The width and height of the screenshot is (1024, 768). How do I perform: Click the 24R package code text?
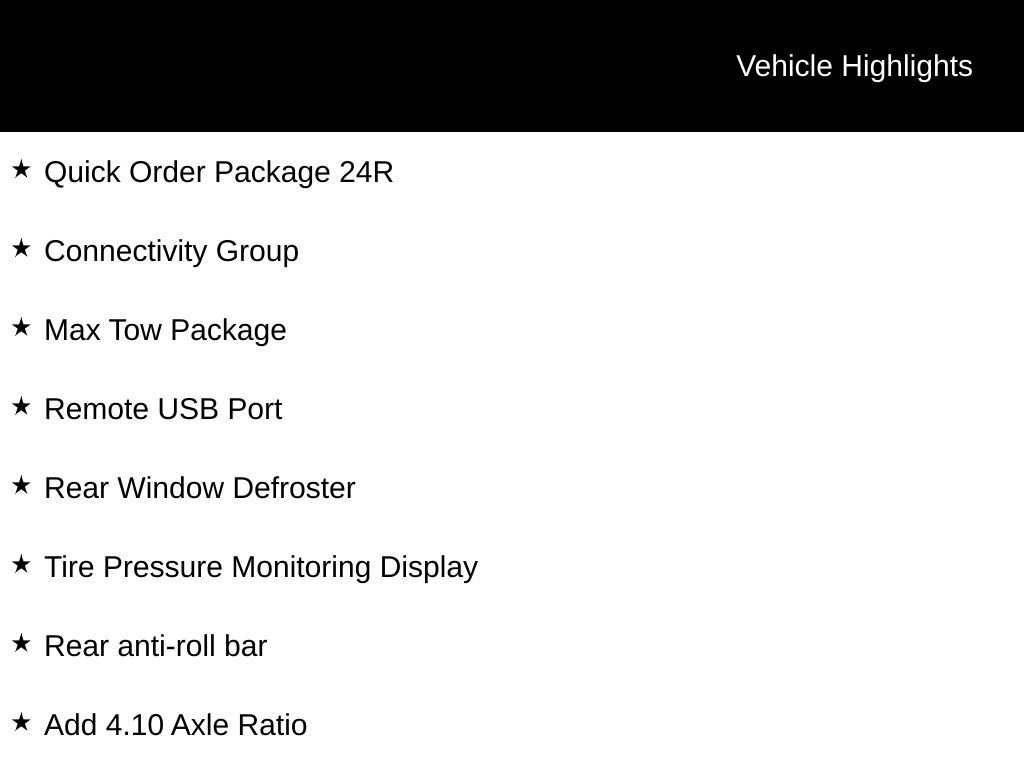coord(366,172)
